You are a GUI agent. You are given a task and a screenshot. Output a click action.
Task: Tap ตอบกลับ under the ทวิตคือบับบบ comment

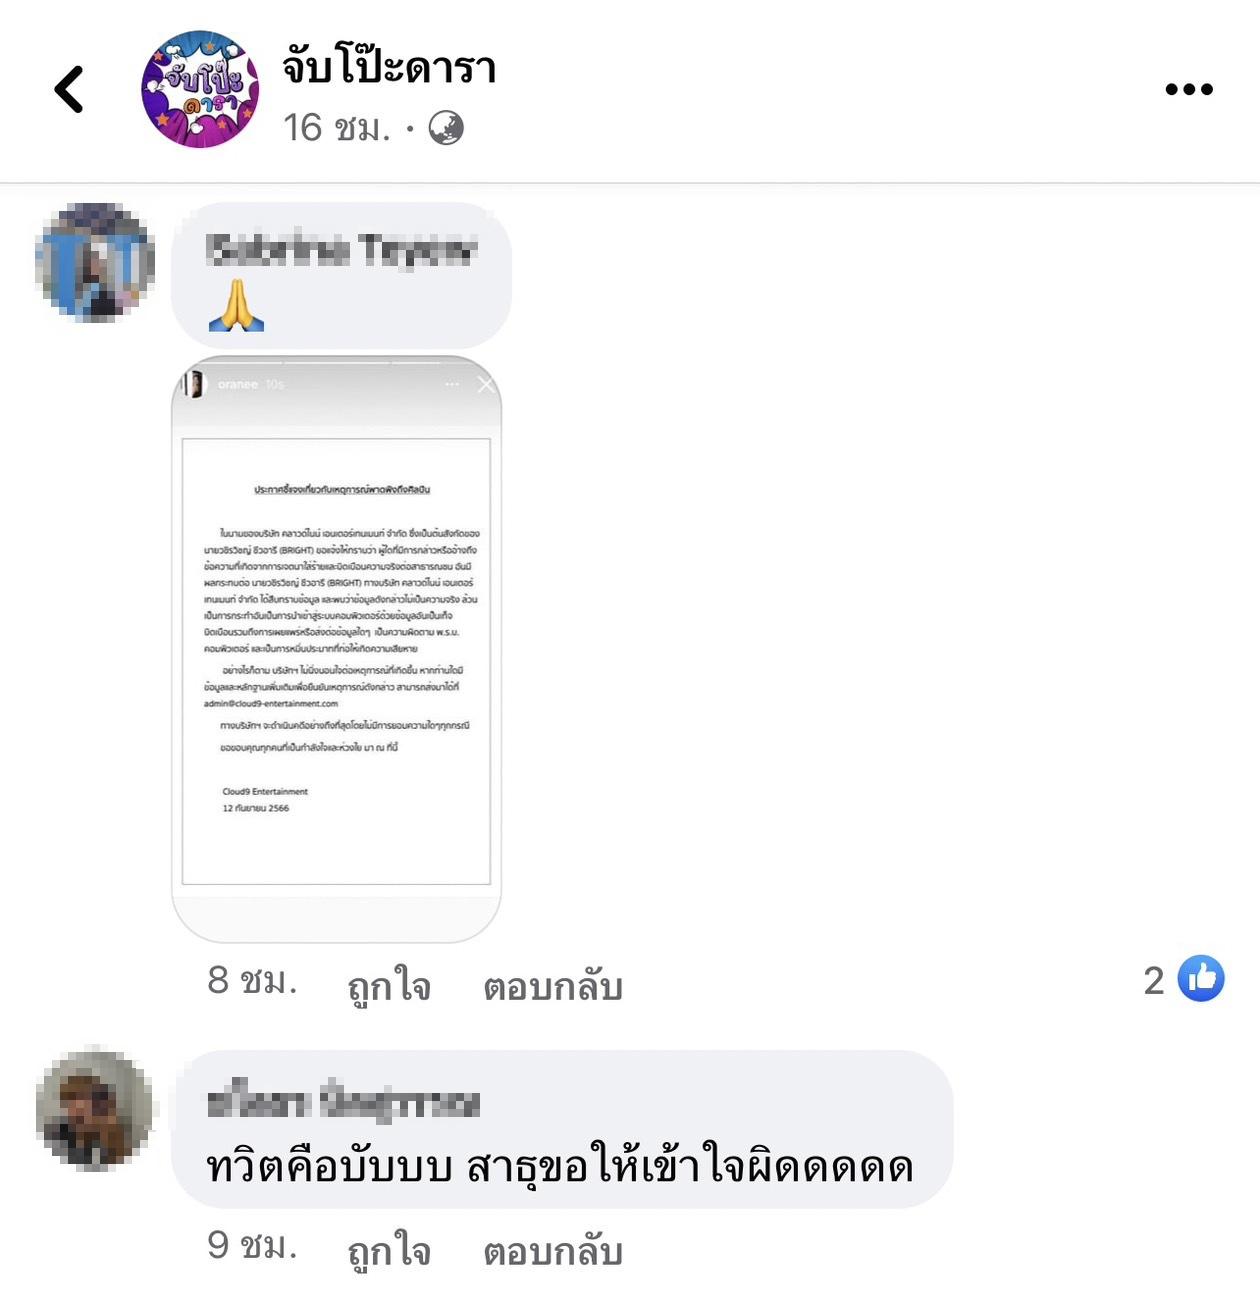click(x=553, y=1251)
